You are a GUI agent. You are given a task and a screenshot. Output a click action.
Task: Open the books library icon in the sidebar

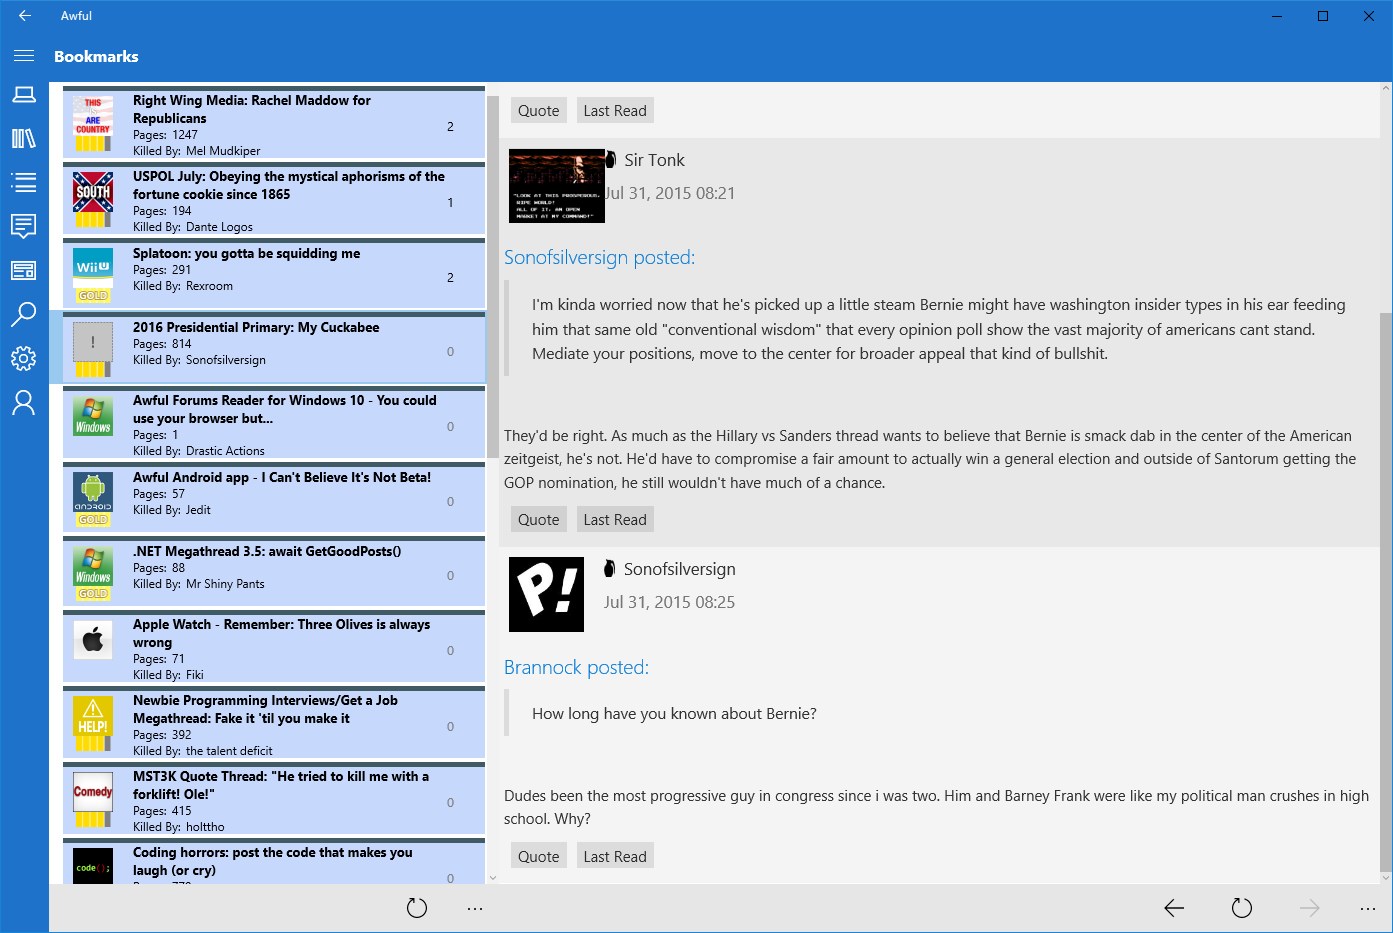tap(24, 139)
